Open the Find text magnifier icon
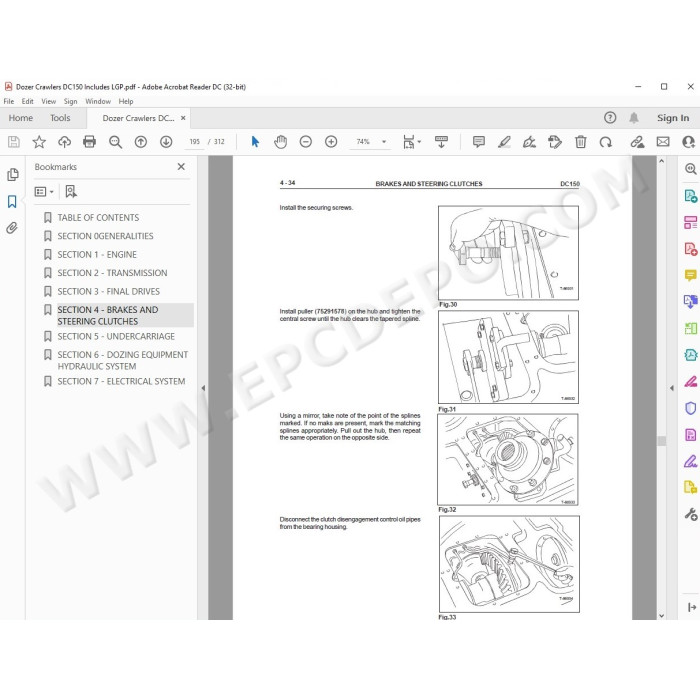The image size is (700, 700). [x=115, y=142]
